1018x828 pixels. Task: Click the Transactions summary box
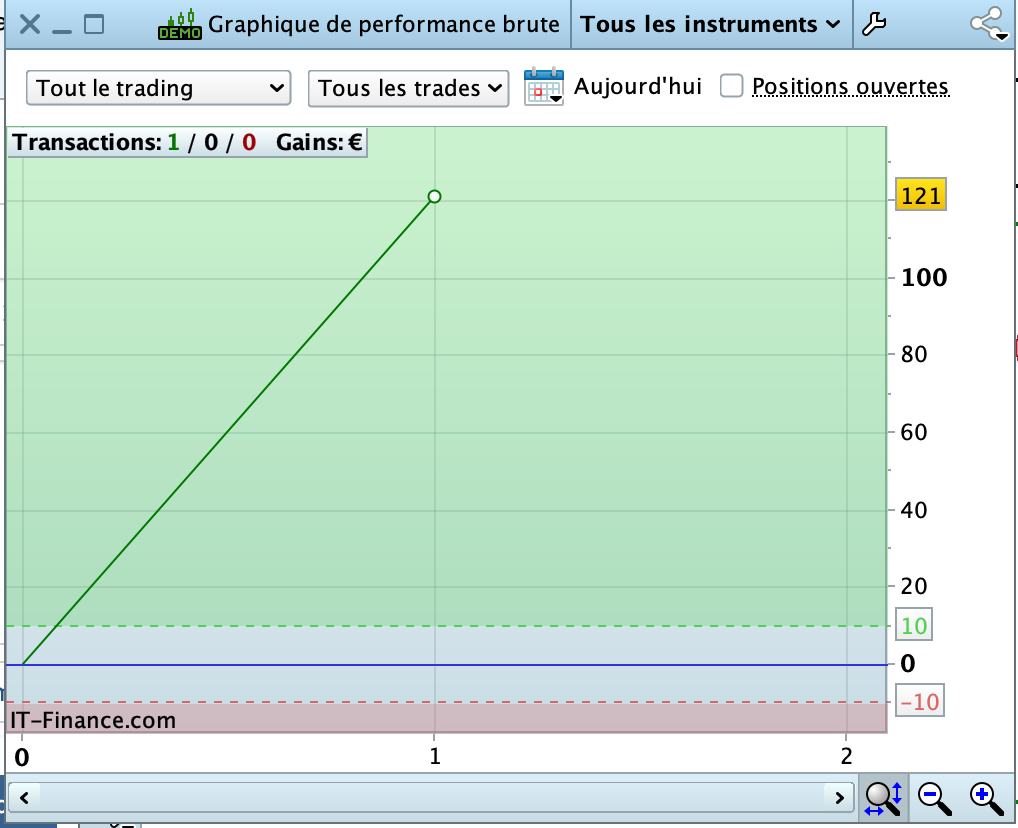click(187, 142)
